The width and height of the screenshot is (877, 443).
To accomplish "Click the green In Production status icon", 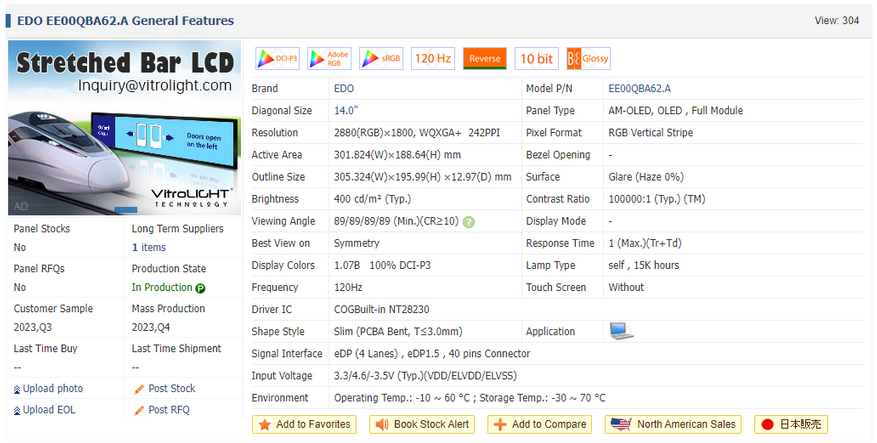I will point(200,288).
